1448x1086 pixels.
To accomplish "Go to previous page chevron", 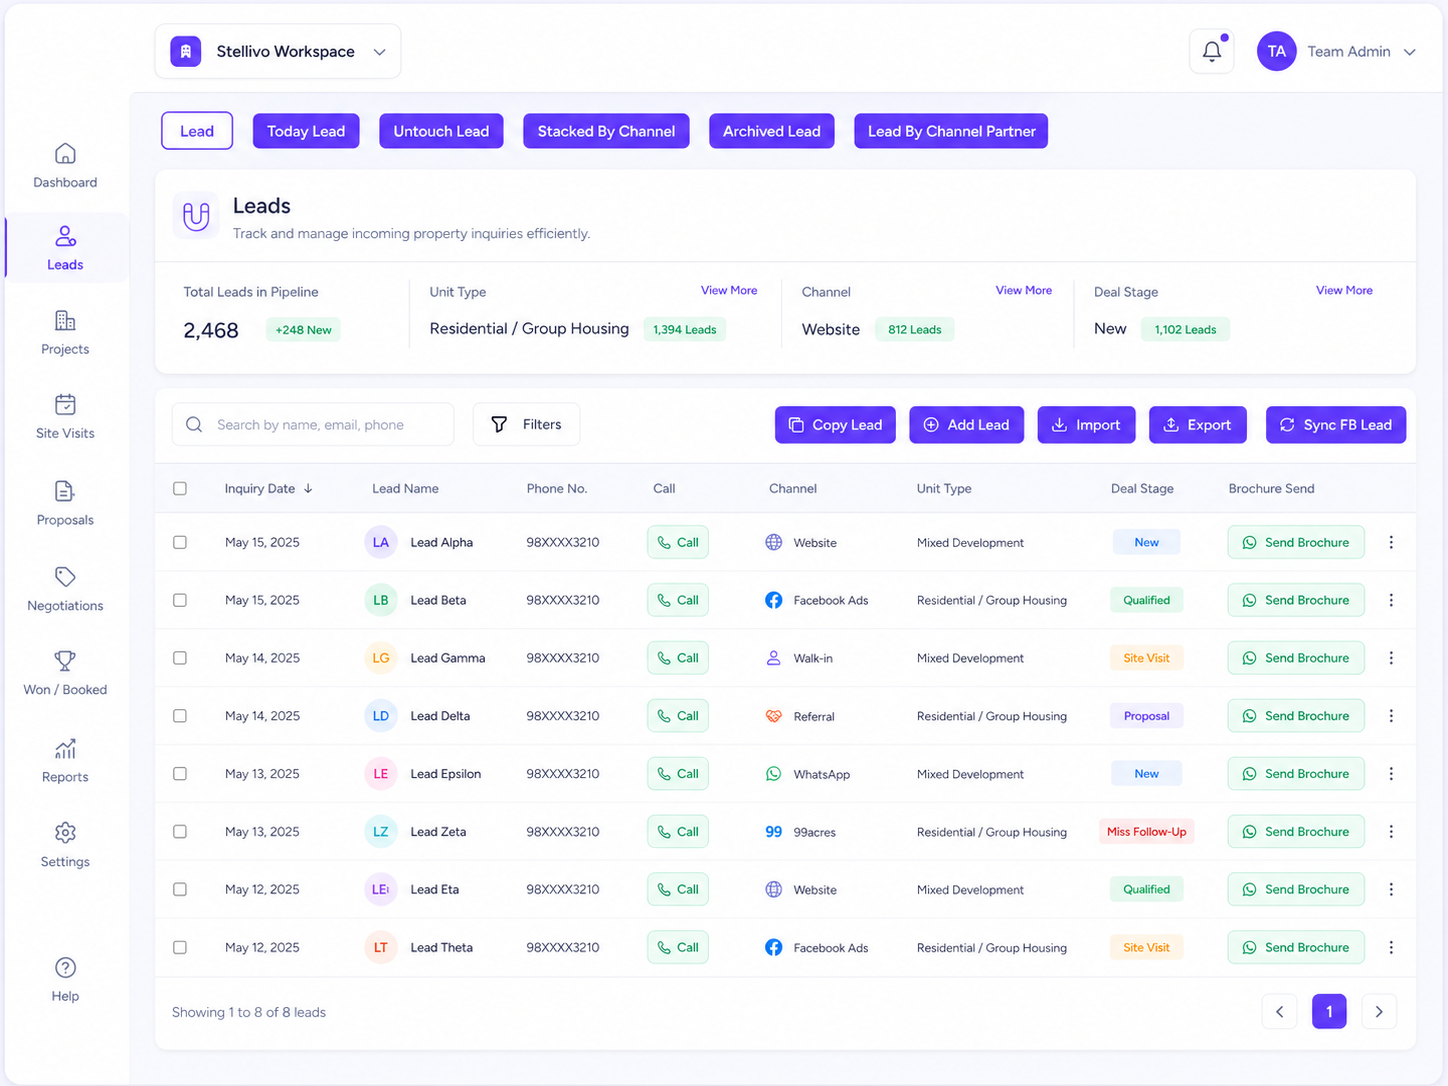I will click(x=1280, y=1012).
